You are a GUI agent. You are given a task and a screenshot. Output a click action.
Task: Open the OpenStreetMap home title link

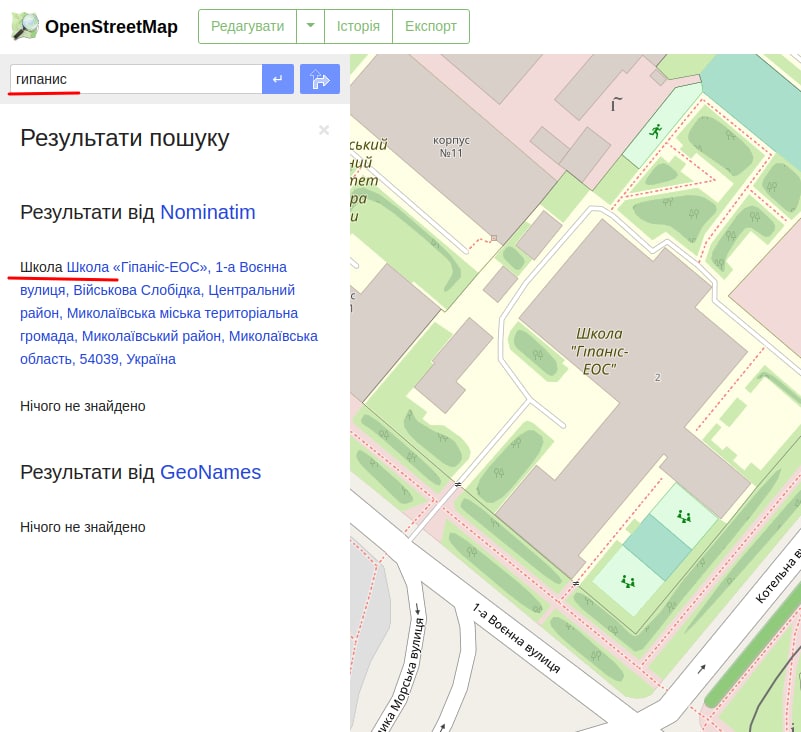pos(111,27)
